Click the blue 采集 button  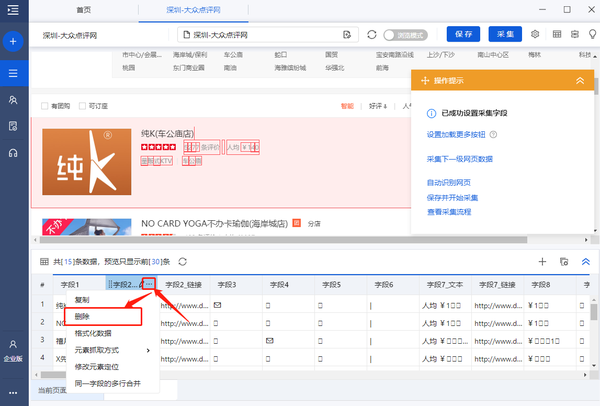click(505, 34)
